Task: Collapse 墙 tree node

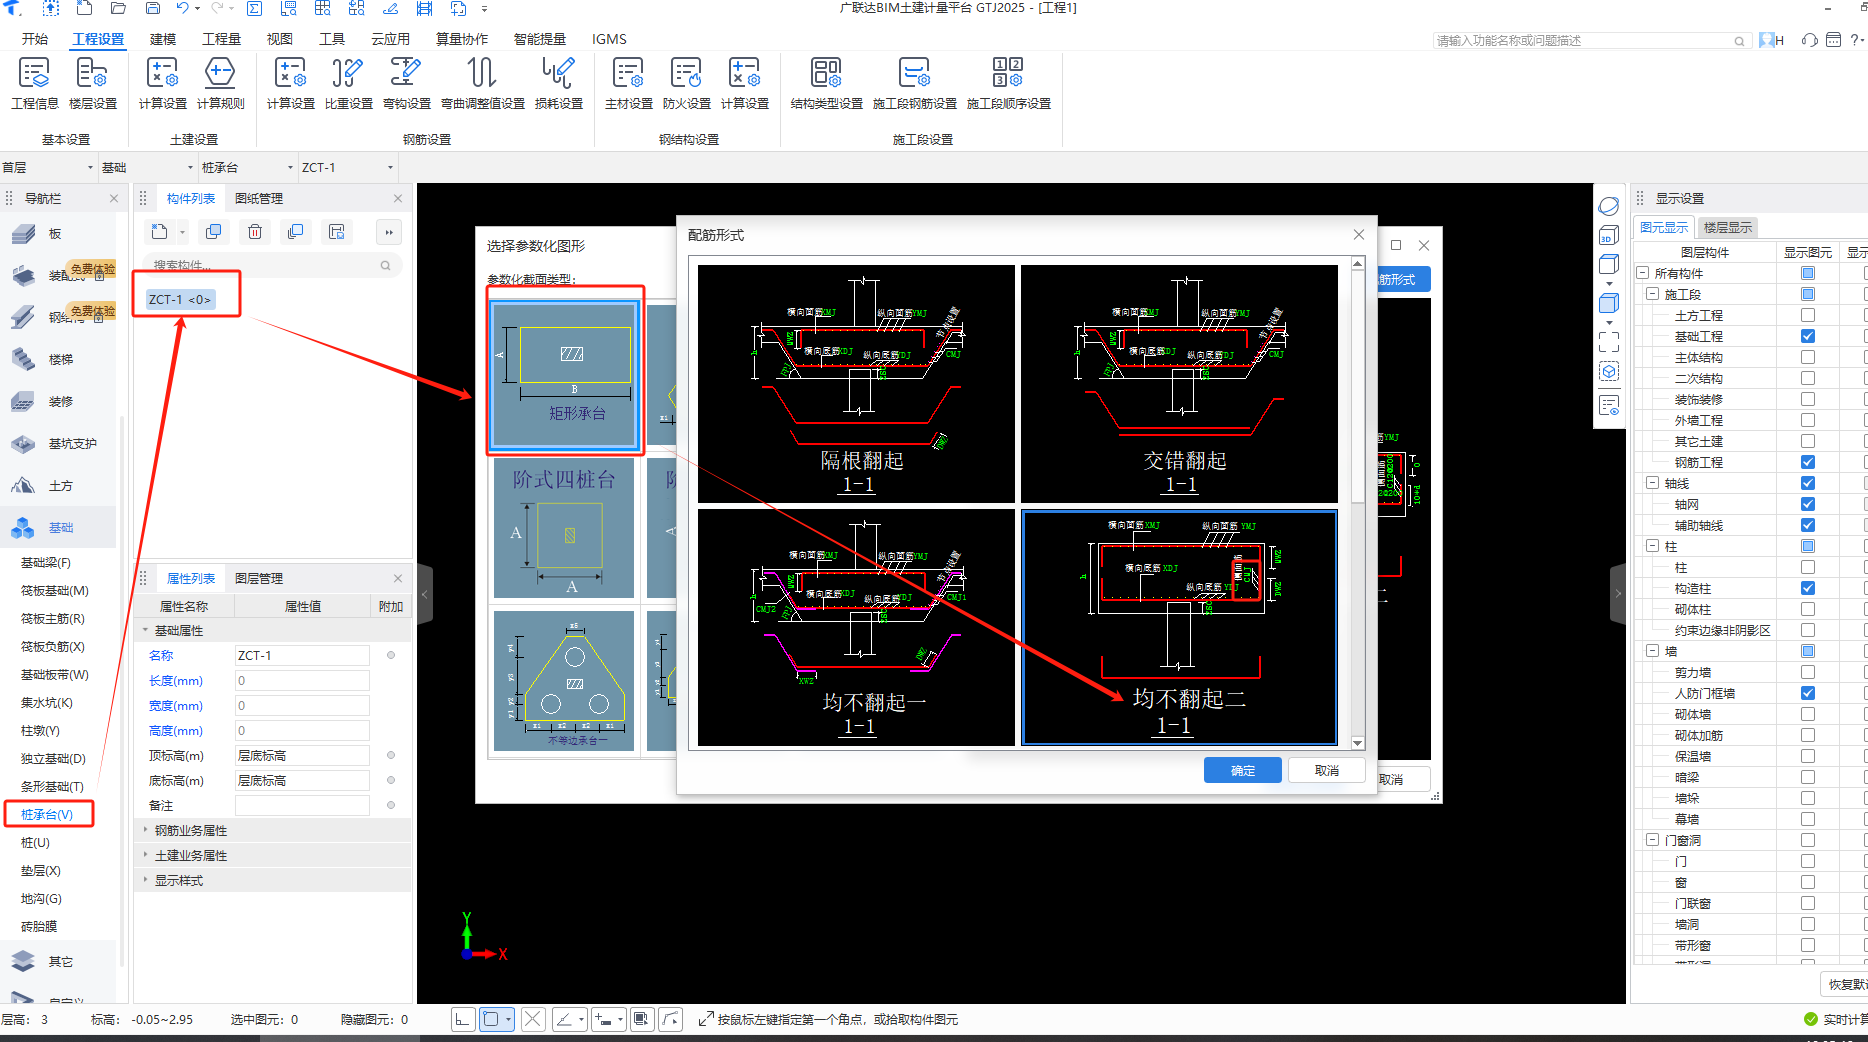Action: [1652, 651]
